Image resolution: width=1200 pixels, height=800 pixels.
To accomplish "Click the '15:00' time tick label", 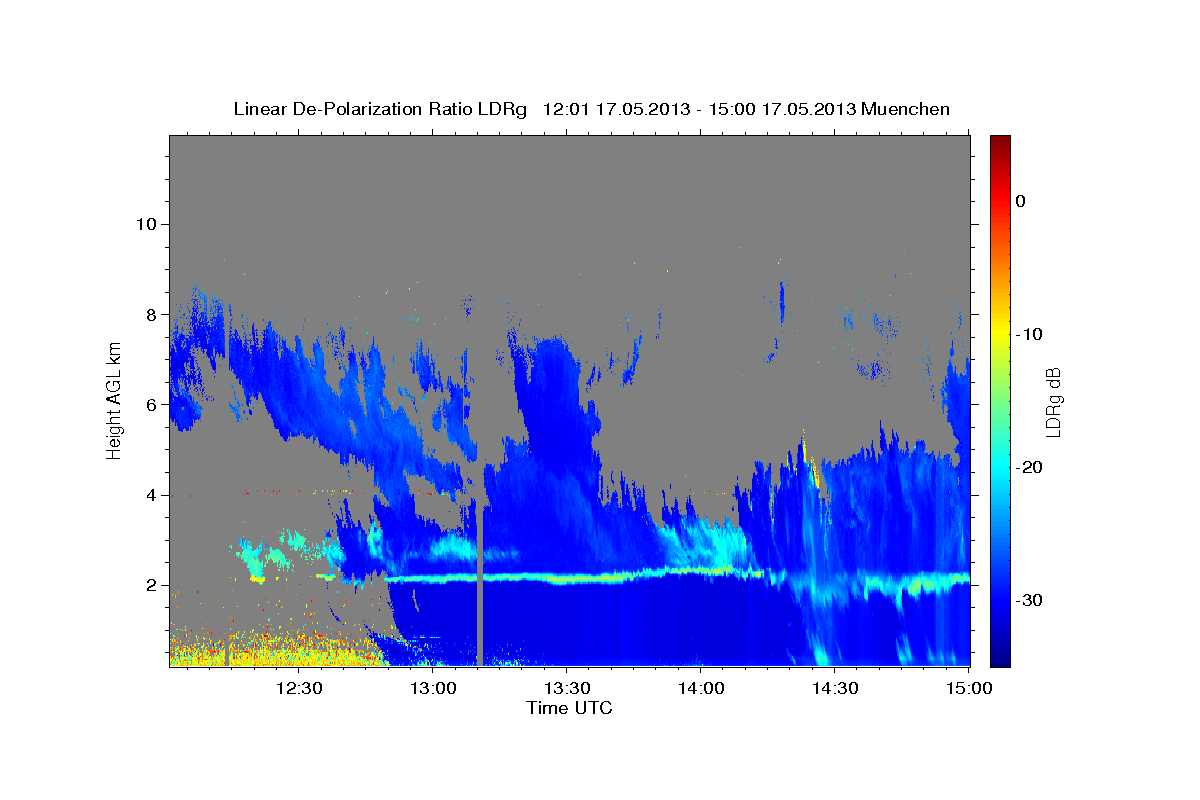I will 967,688.
